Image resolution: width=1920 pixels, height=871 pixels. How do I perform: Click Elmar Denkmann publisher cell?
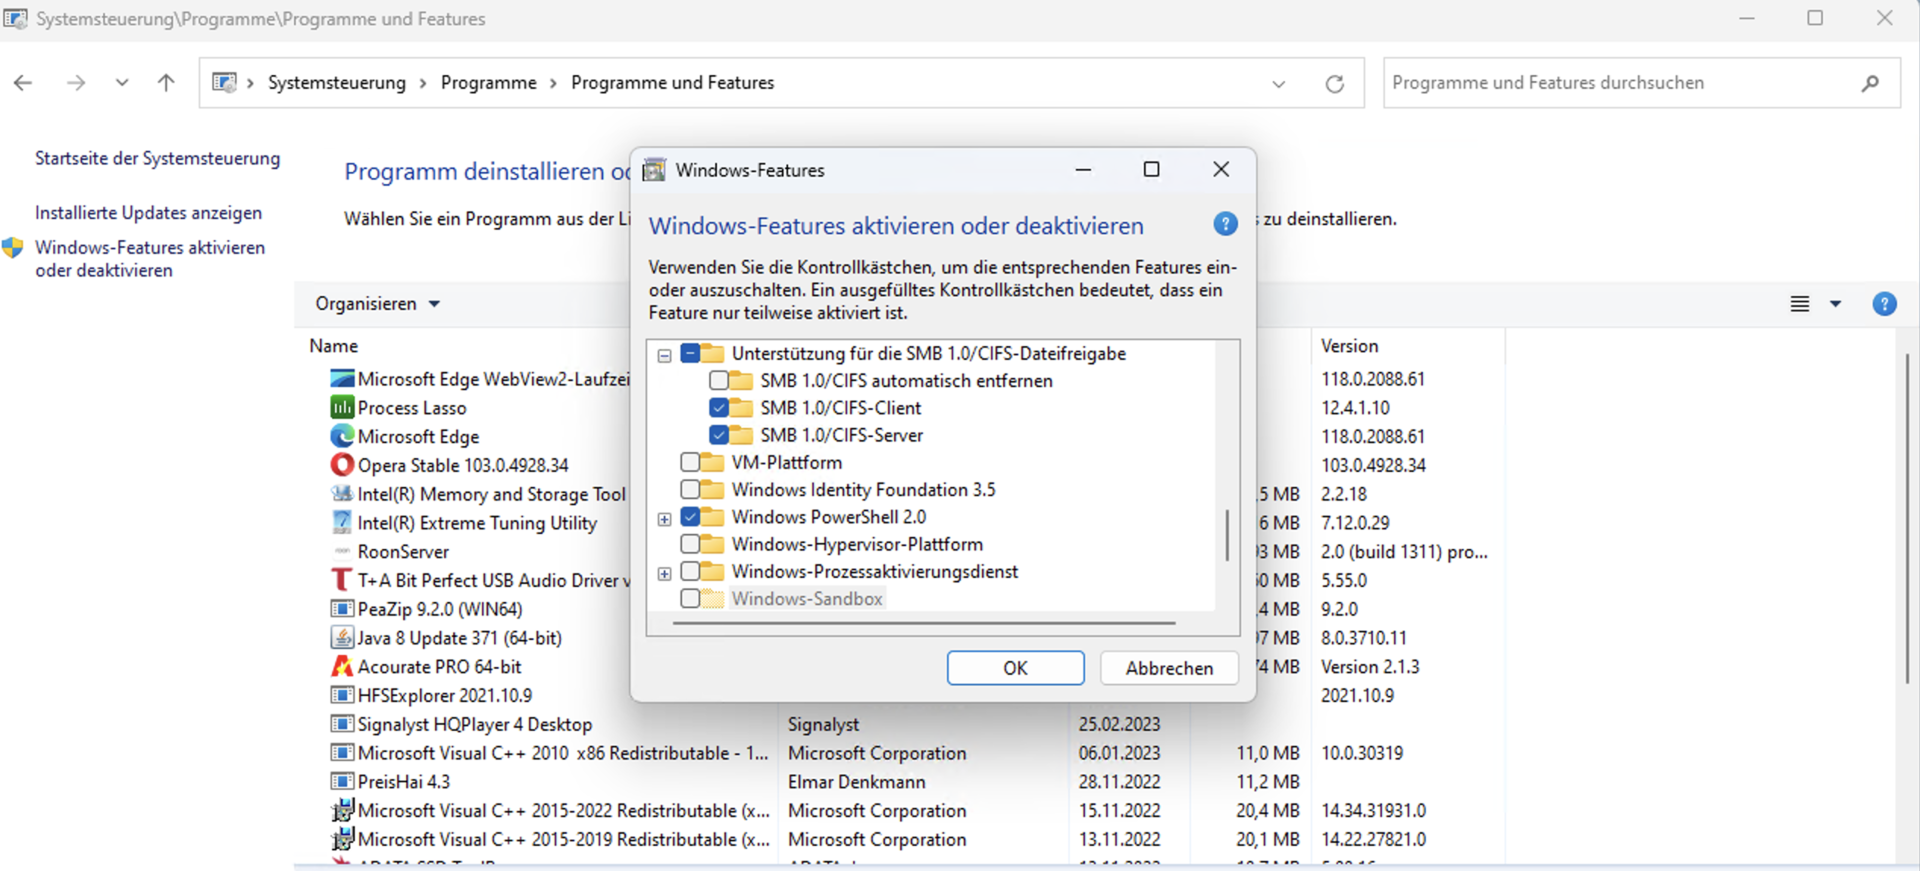[856, 782]
